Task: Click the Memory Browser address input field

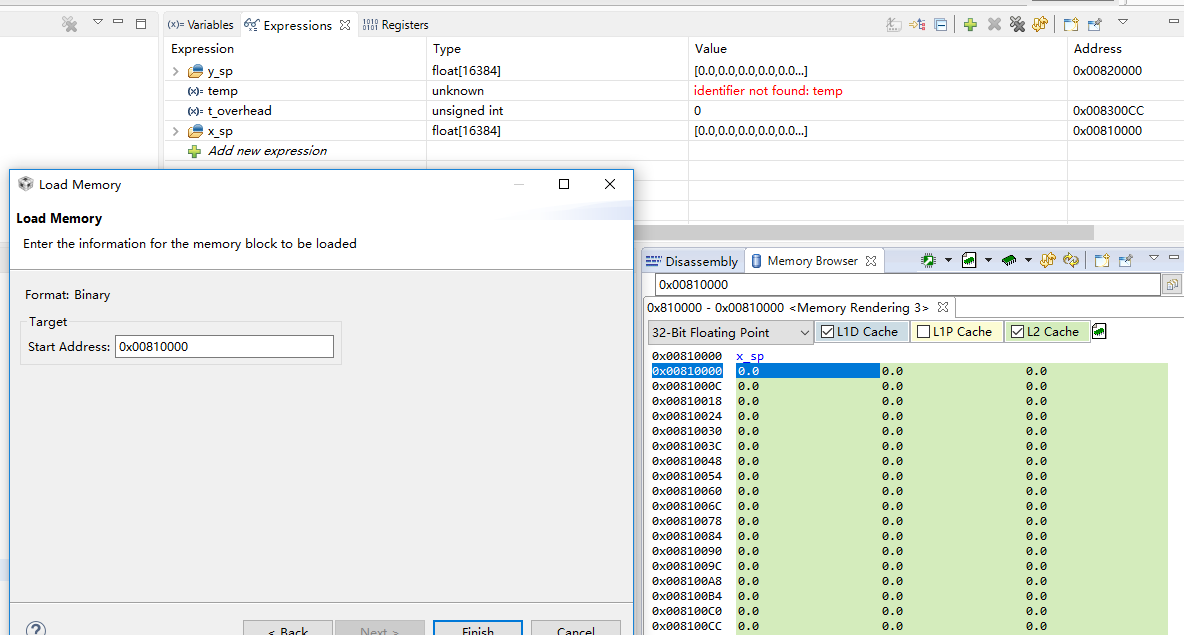Action: tap(907, 285)
